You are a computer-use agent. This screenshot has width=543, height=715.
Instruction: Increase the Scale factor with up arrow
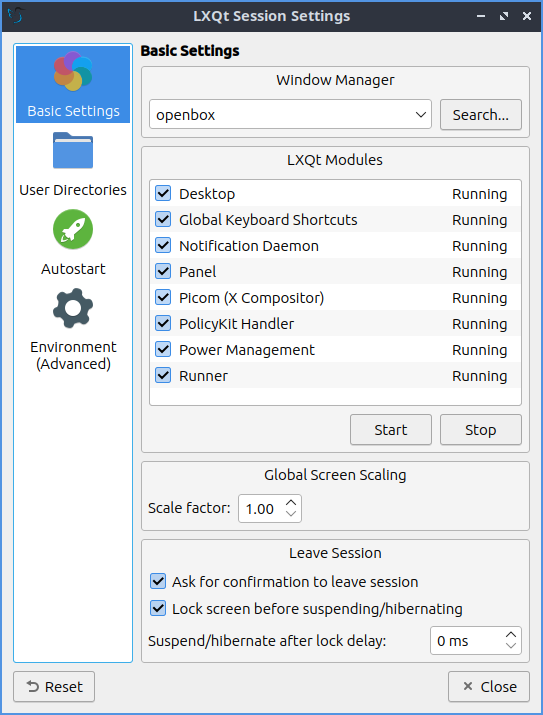(x=291, y=503)
